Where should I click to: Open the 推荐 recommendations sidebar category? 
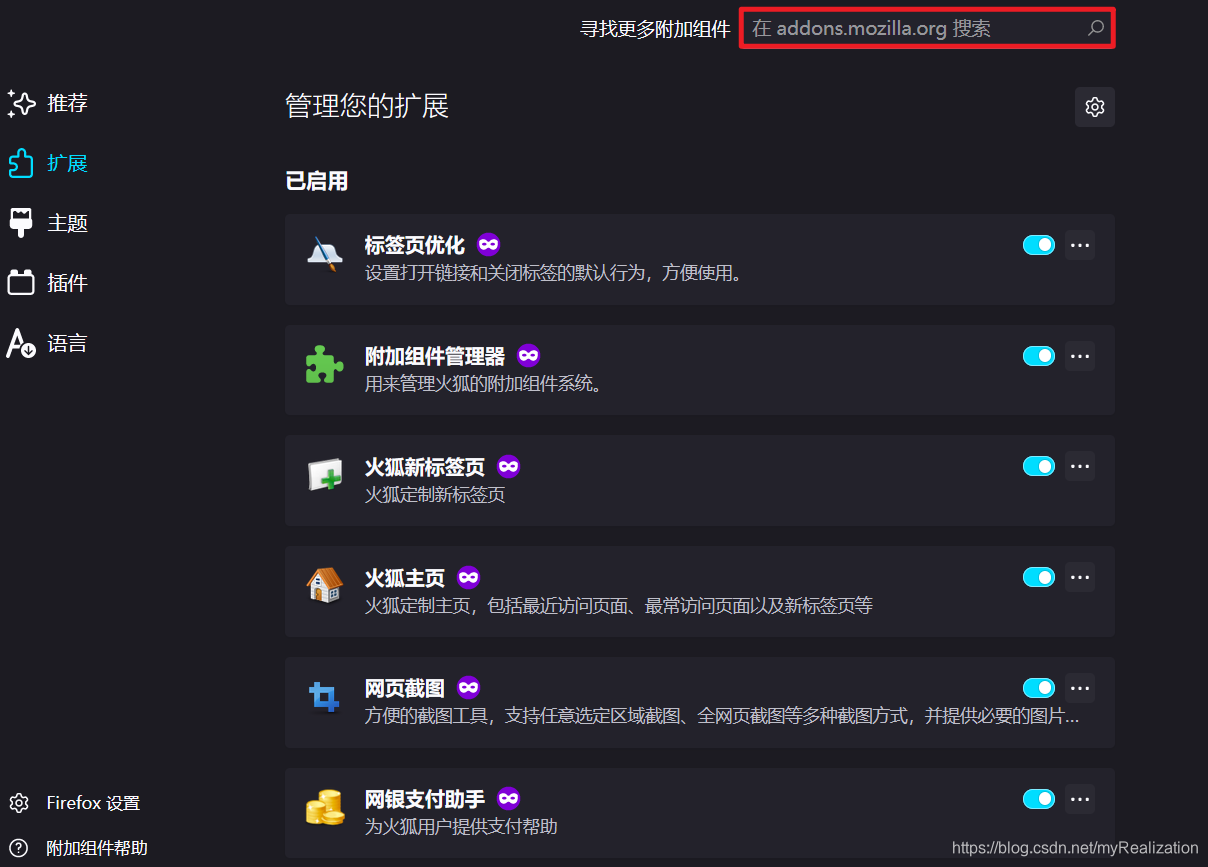[x=48, y=103]
